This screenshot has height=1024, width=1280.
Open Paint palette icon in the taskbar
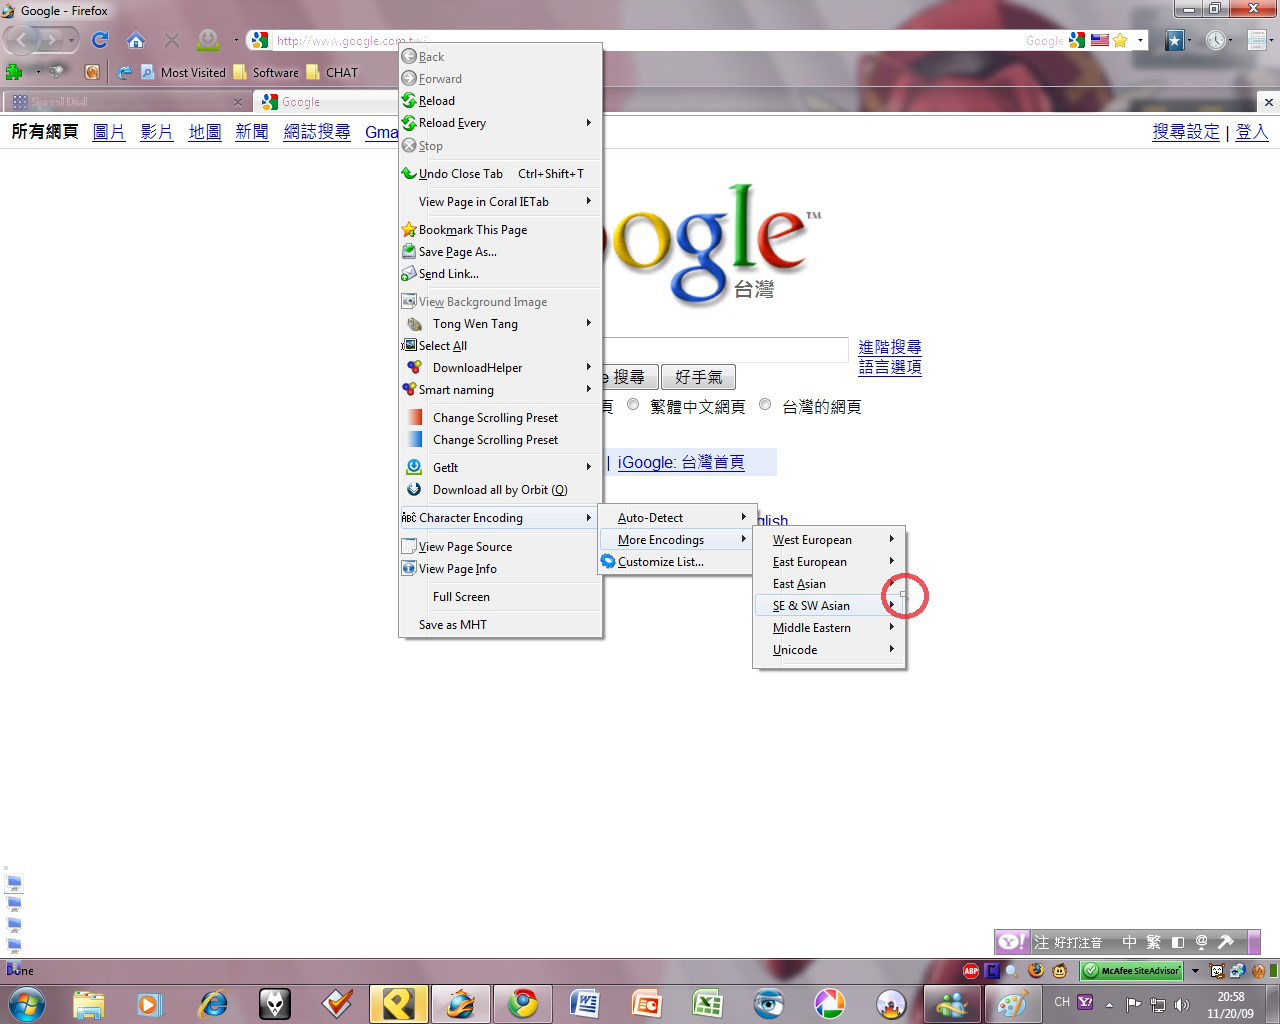tap(1012, 1003)
